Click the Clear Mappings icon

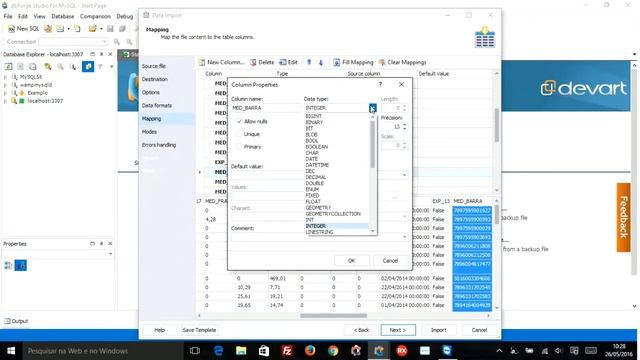[x=382, y=62]
